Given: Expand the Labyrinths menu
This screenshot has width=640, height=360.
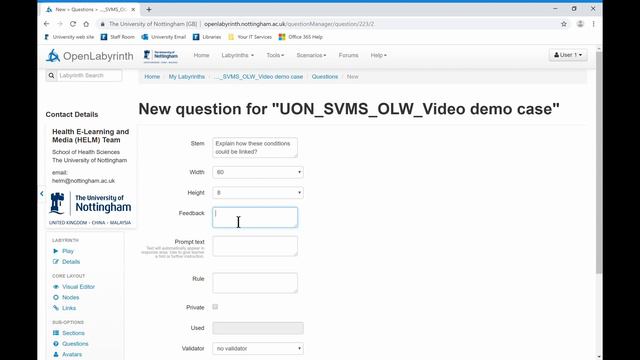Looking at the screenshot, I should (237, 55).
